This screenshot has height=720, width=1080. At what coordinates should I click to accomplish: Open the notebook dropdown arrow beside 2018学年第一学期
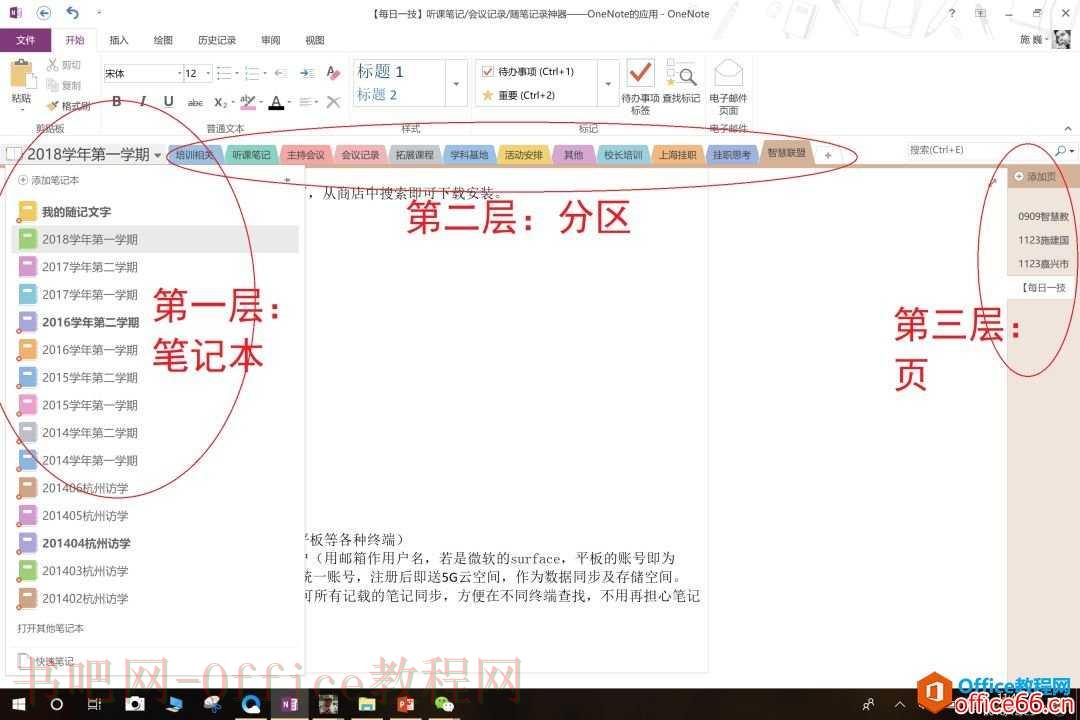158,155
